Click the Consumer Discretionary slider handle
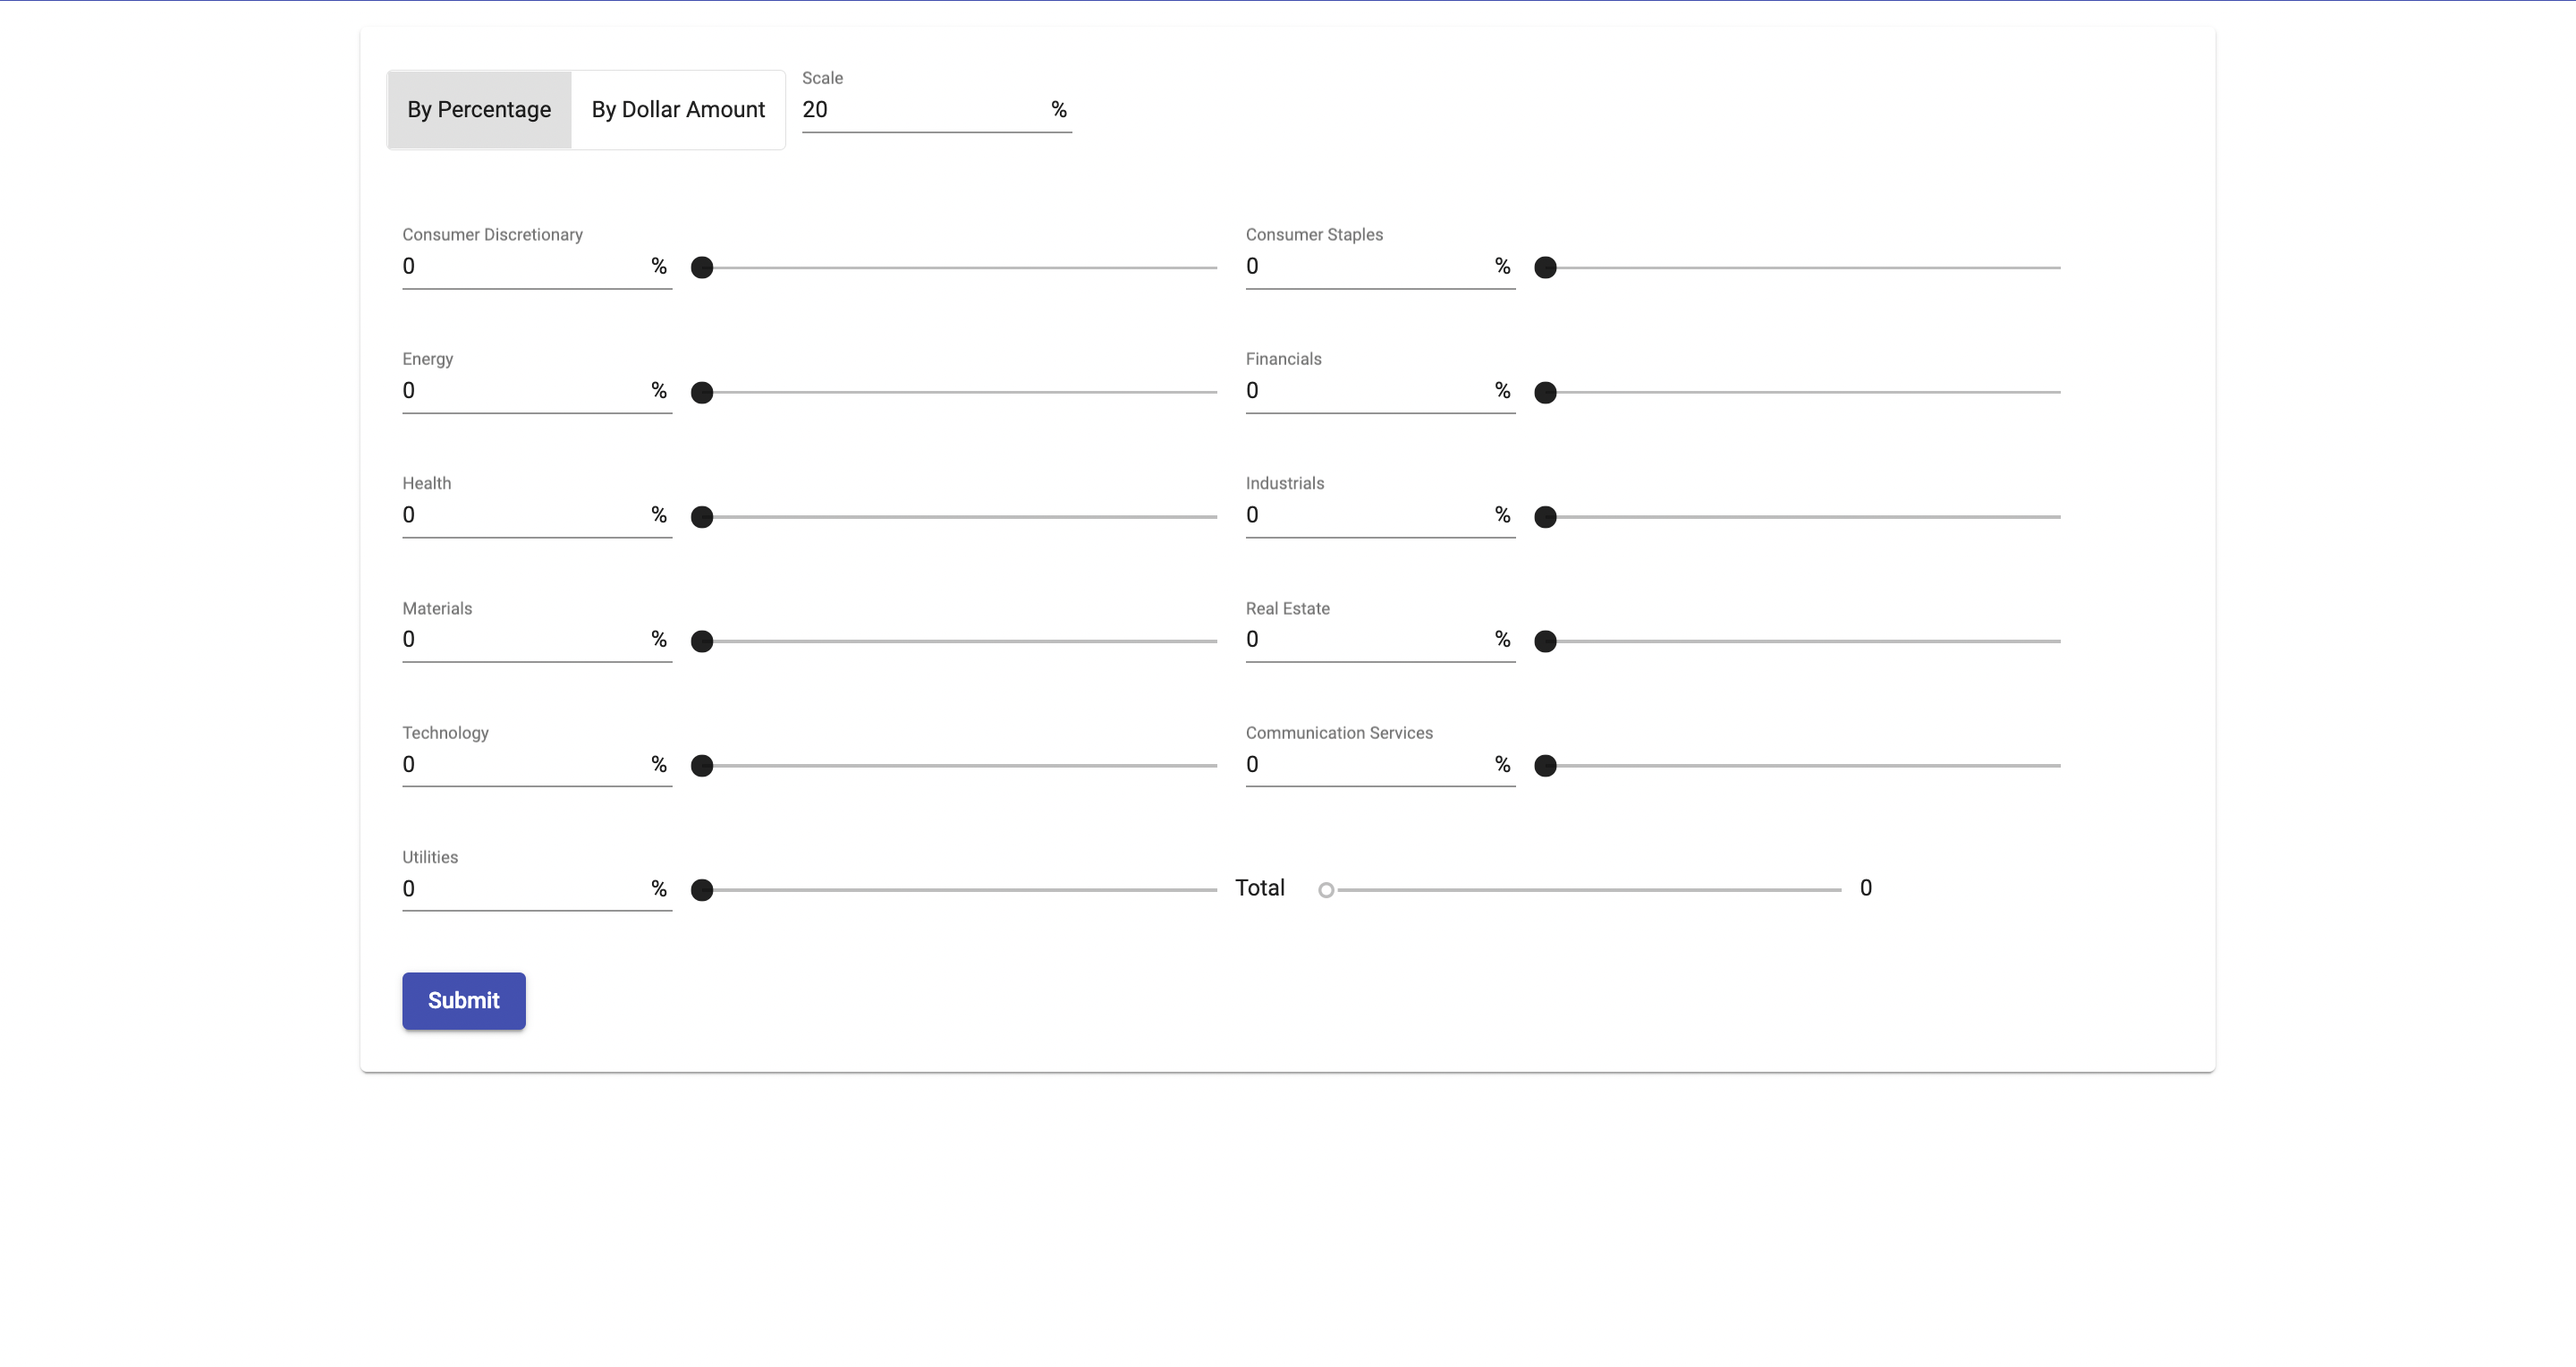The image size is (2576, 1367). coord(702,268)
